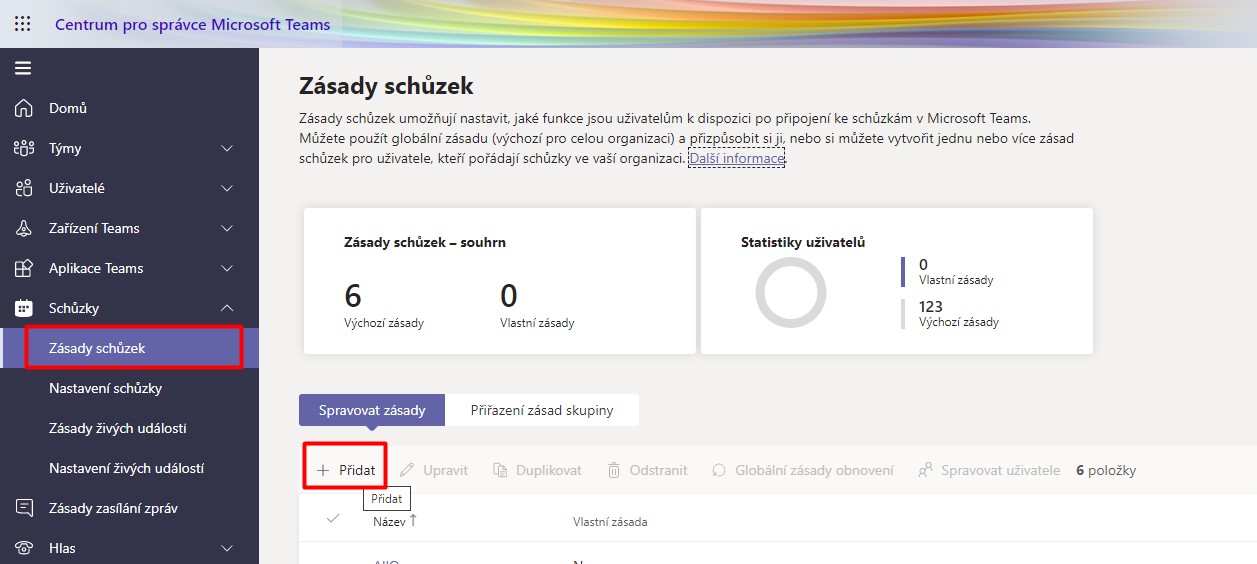Switch to Přiřazení zásad skupiny tab

click(x=542, y=410)
